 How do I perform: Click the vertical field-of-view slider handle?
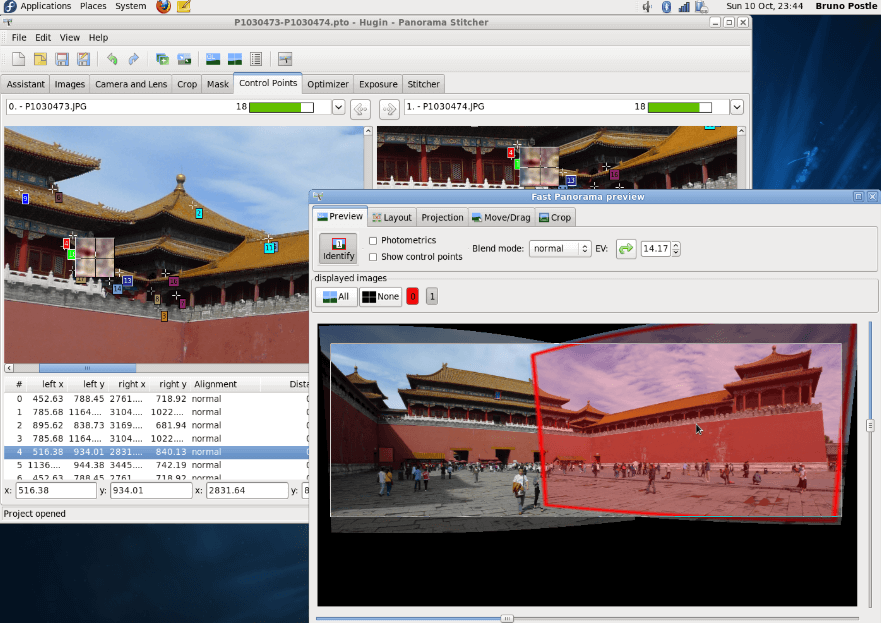pos(869,425)
